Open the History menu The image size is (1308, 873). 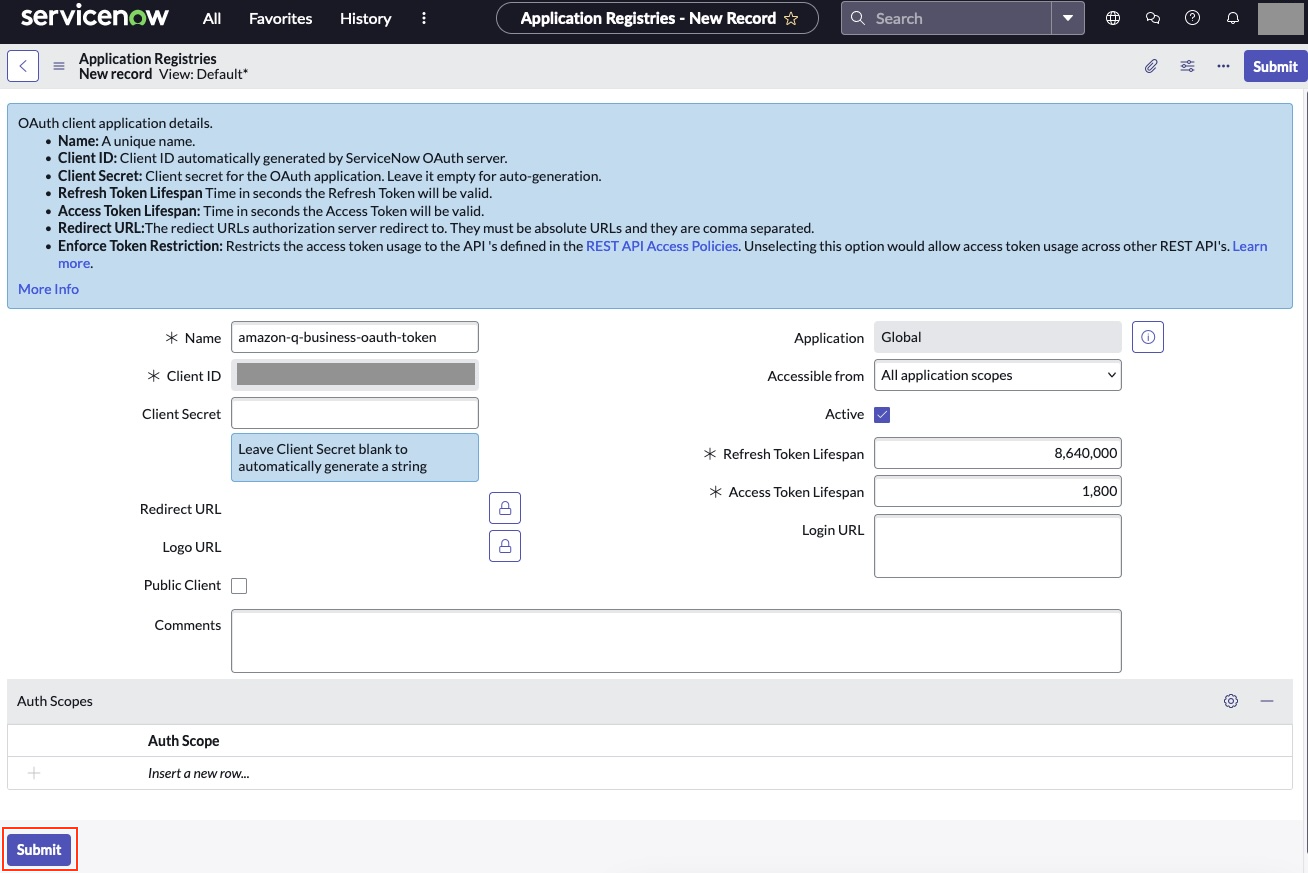click(x=365, y=18)
